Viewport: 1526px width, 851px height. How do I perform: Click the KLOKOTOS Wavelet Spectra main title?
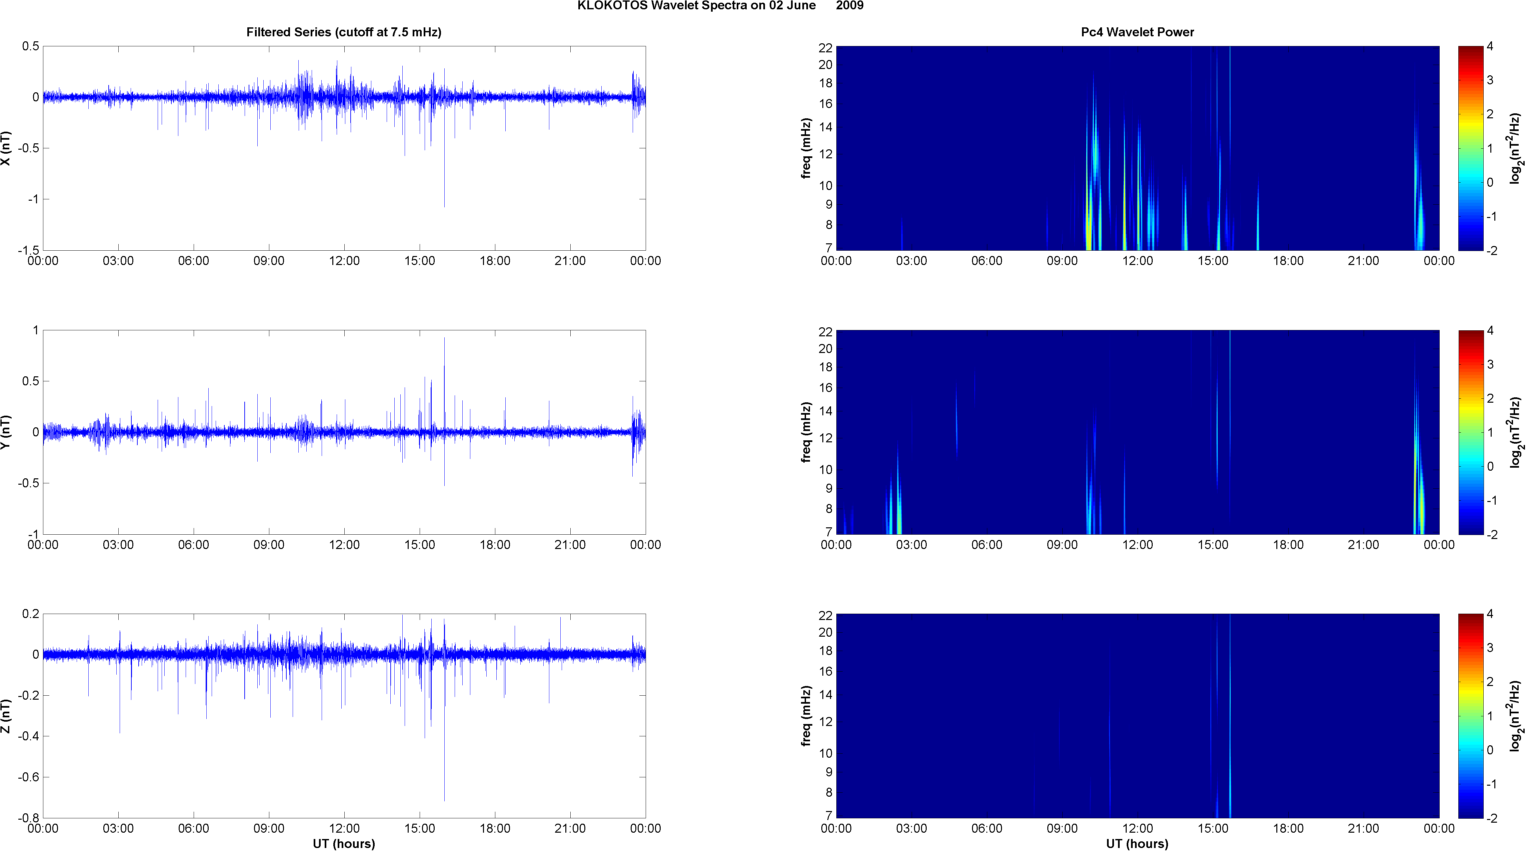tap(720, 6)
